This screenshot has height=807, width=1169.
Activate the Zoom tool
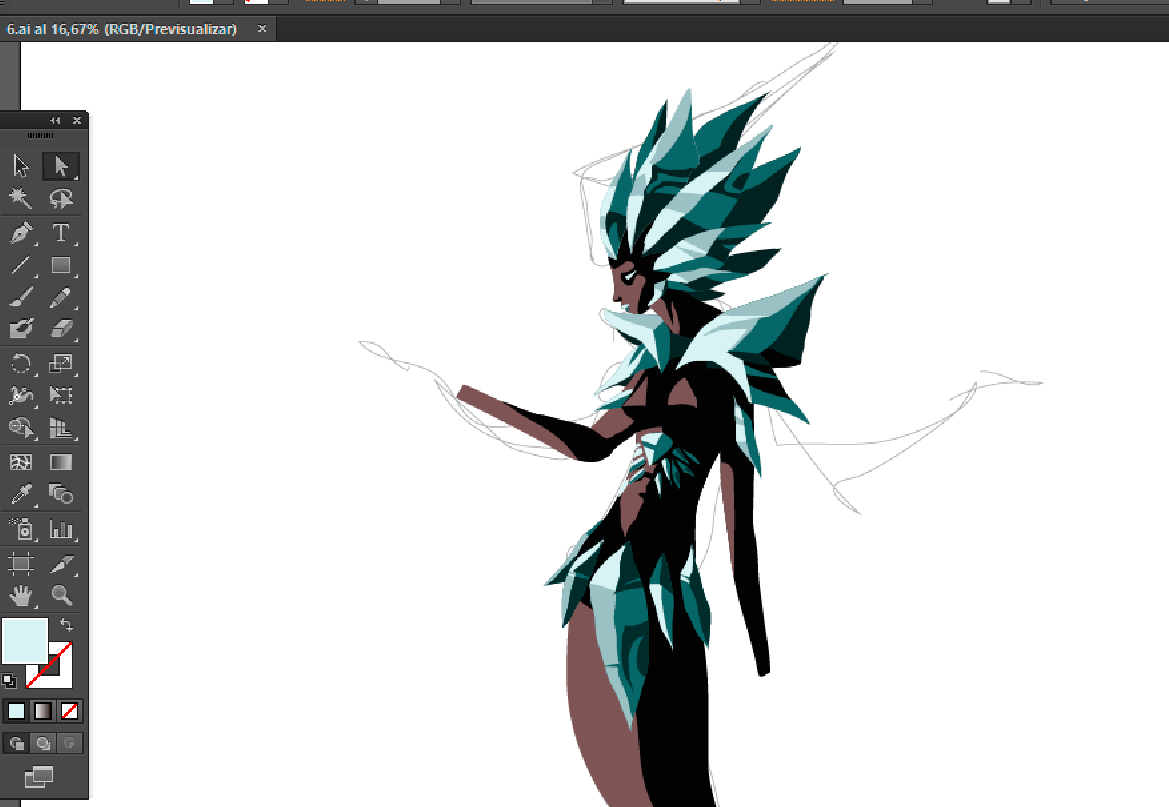[x=61, y=595]
